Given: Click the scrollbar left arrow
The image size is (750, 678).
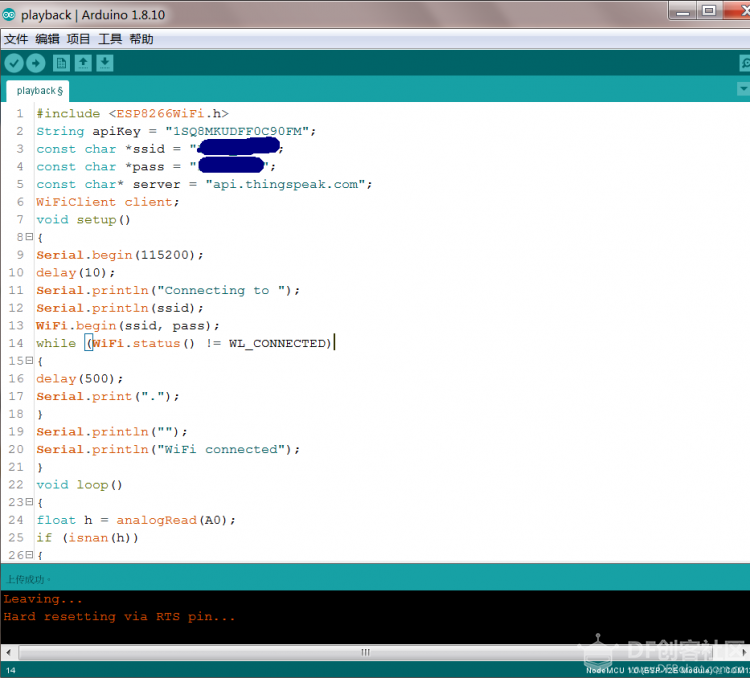Looking at the screenshot, I should click(8, 652).
